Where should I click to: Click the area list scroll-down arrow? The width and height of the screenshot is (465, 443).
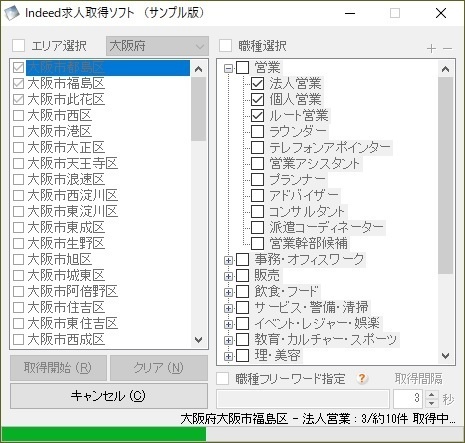coord(199,340)
